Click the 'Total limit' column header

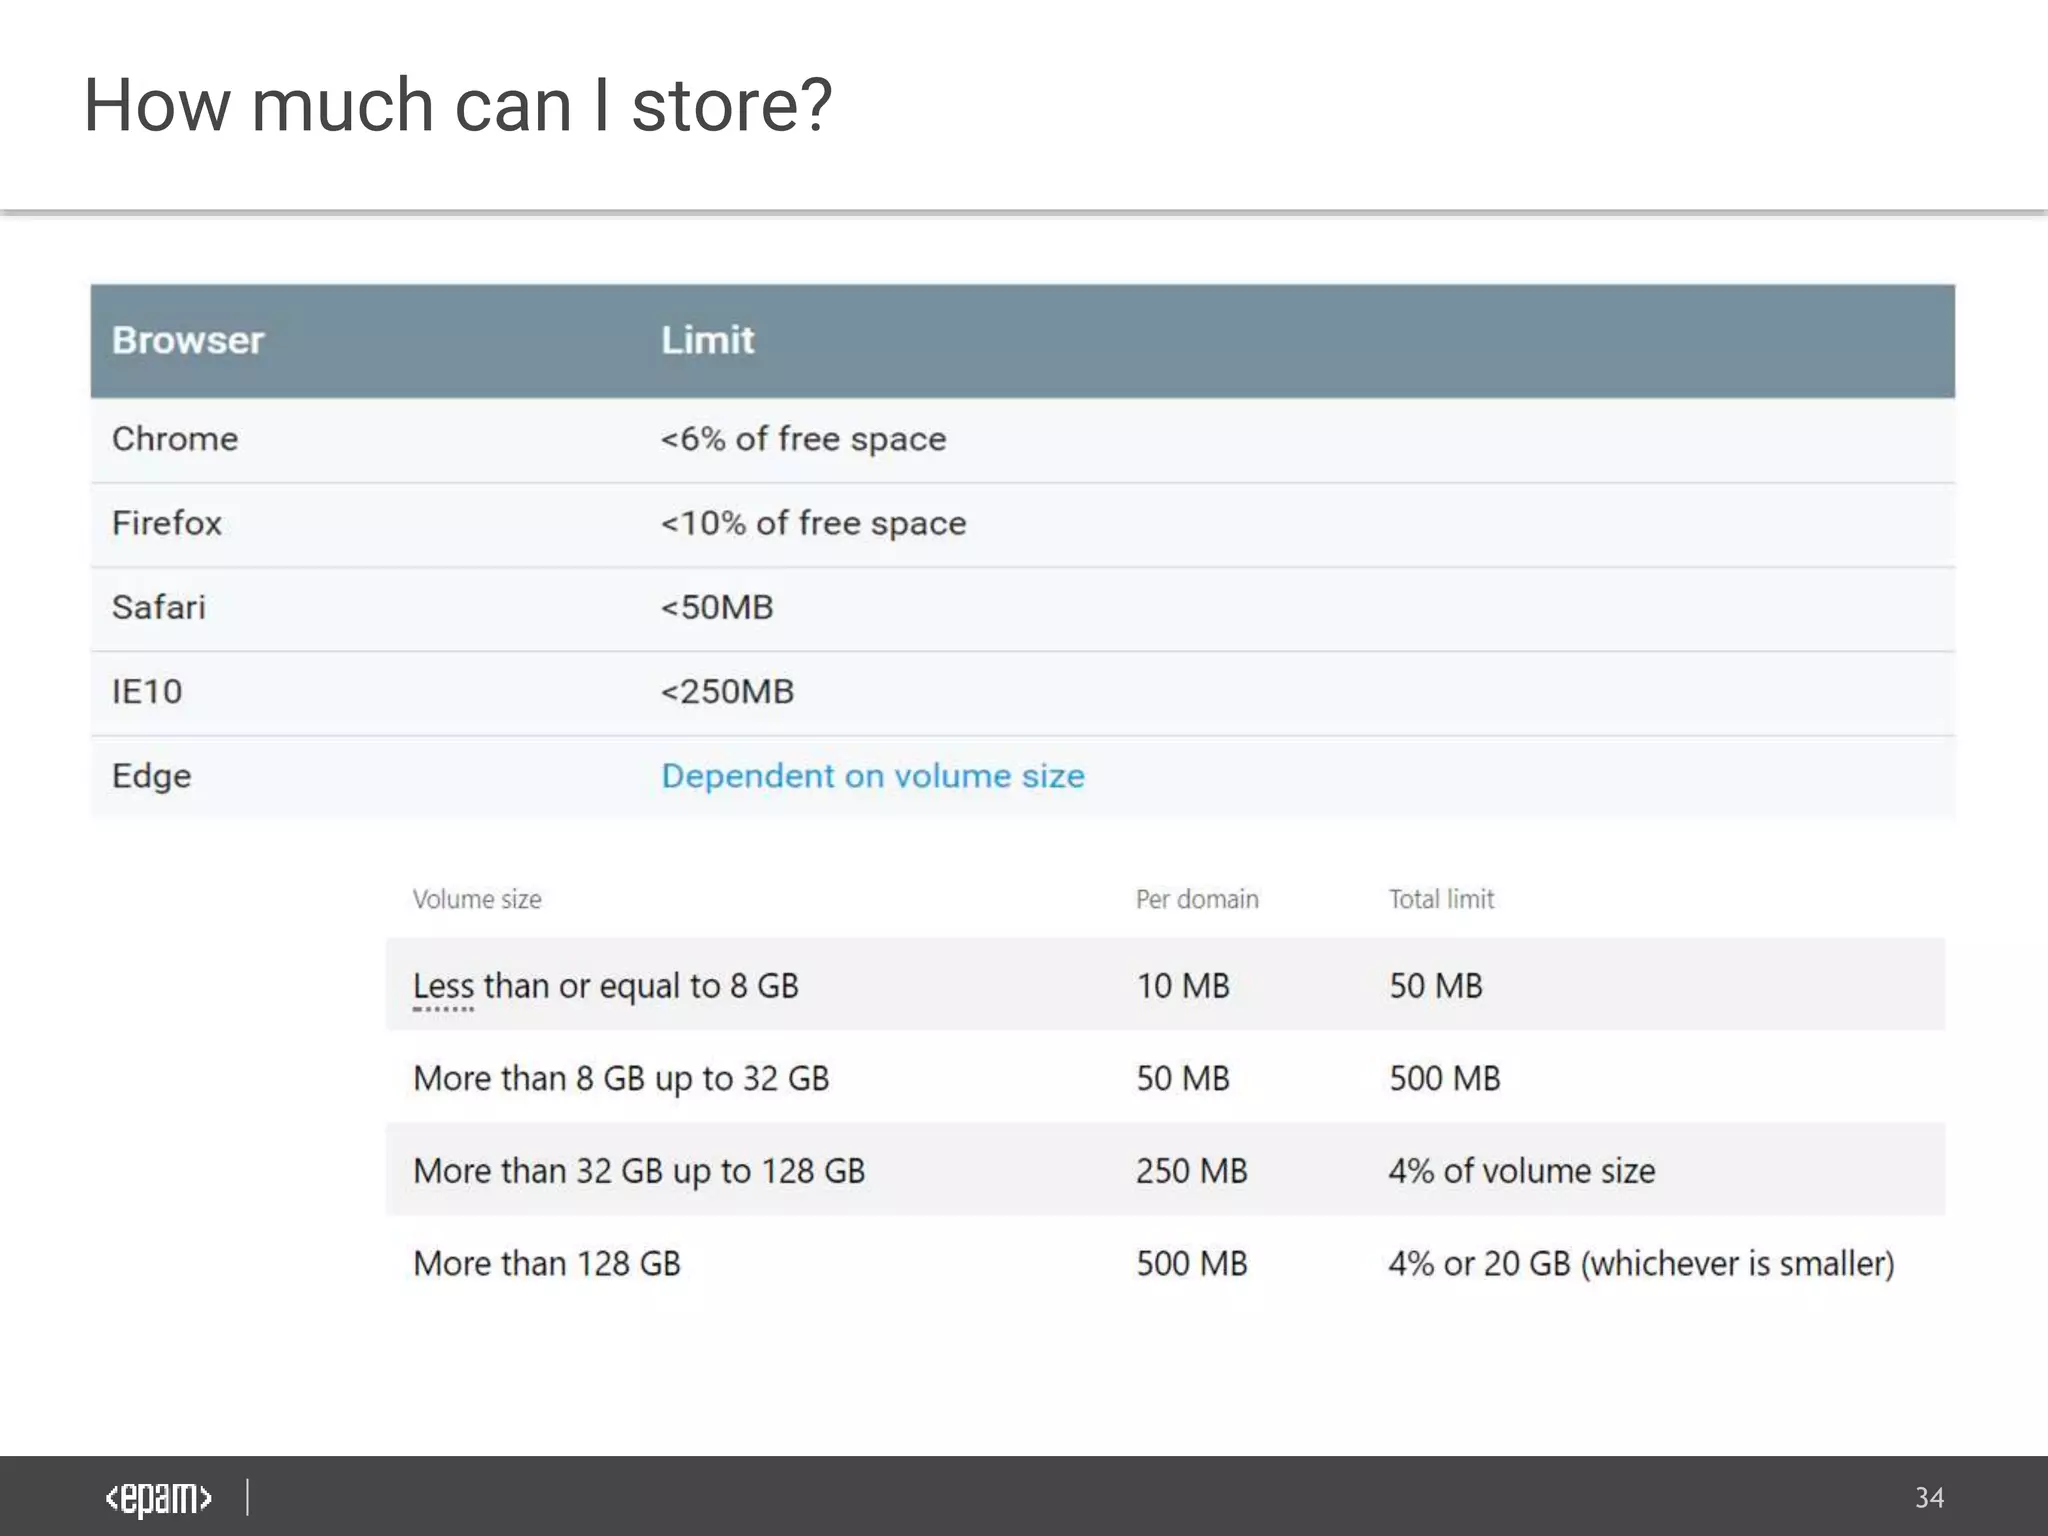click(1441, 899)
